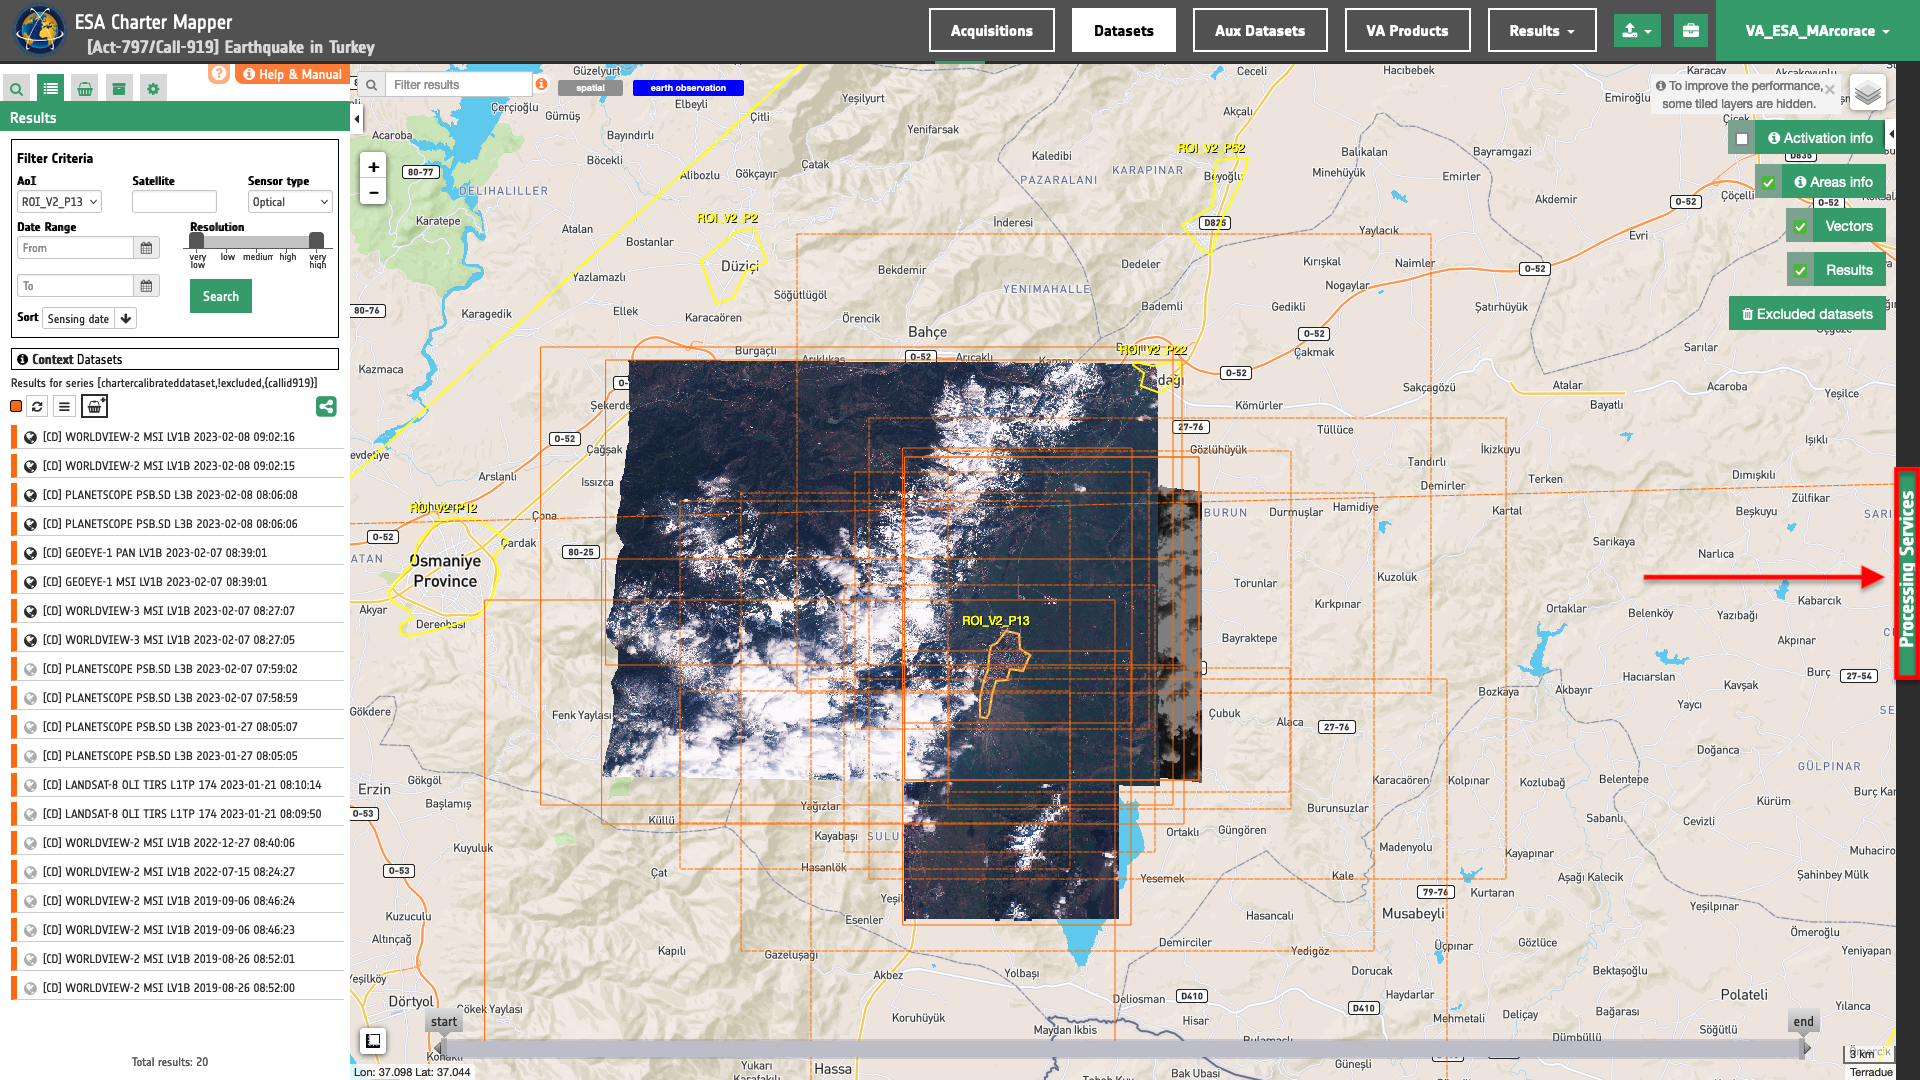This screenshot has height=1080, width=1920.
Task: Open the results list tab icon
Action: pos(51,89)
